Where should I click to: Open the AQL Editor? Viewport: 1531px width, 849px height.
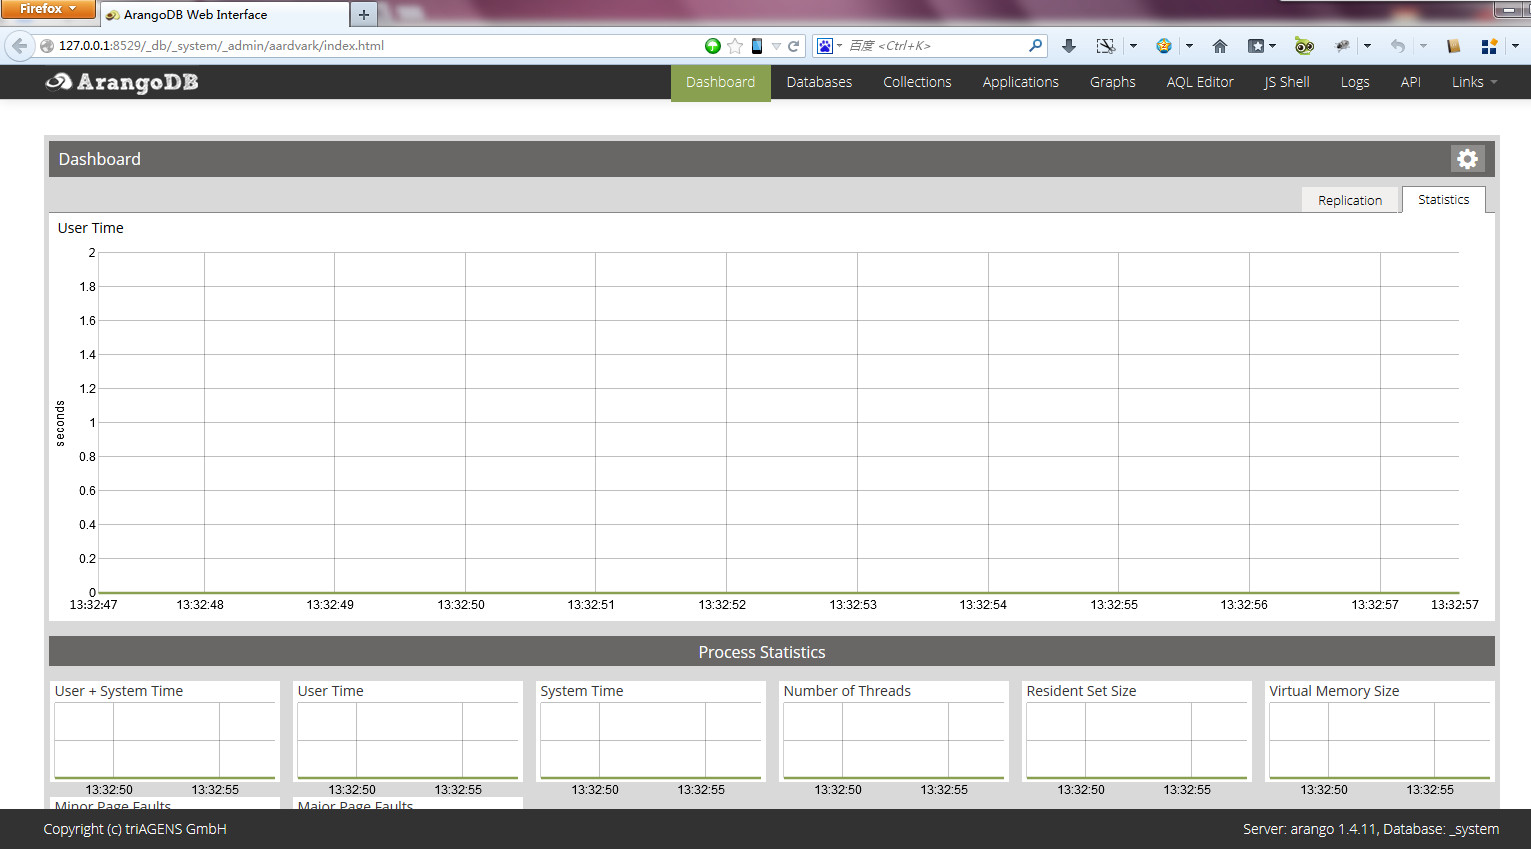[1200, 82]
